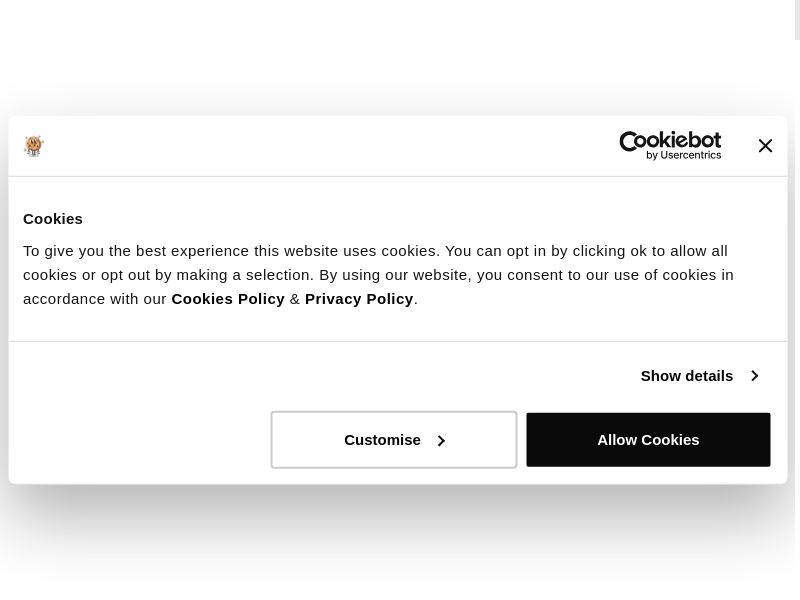
Task: Click the arrow icon inside Customise
Action: pyautogui.click(x=441, y=441)
